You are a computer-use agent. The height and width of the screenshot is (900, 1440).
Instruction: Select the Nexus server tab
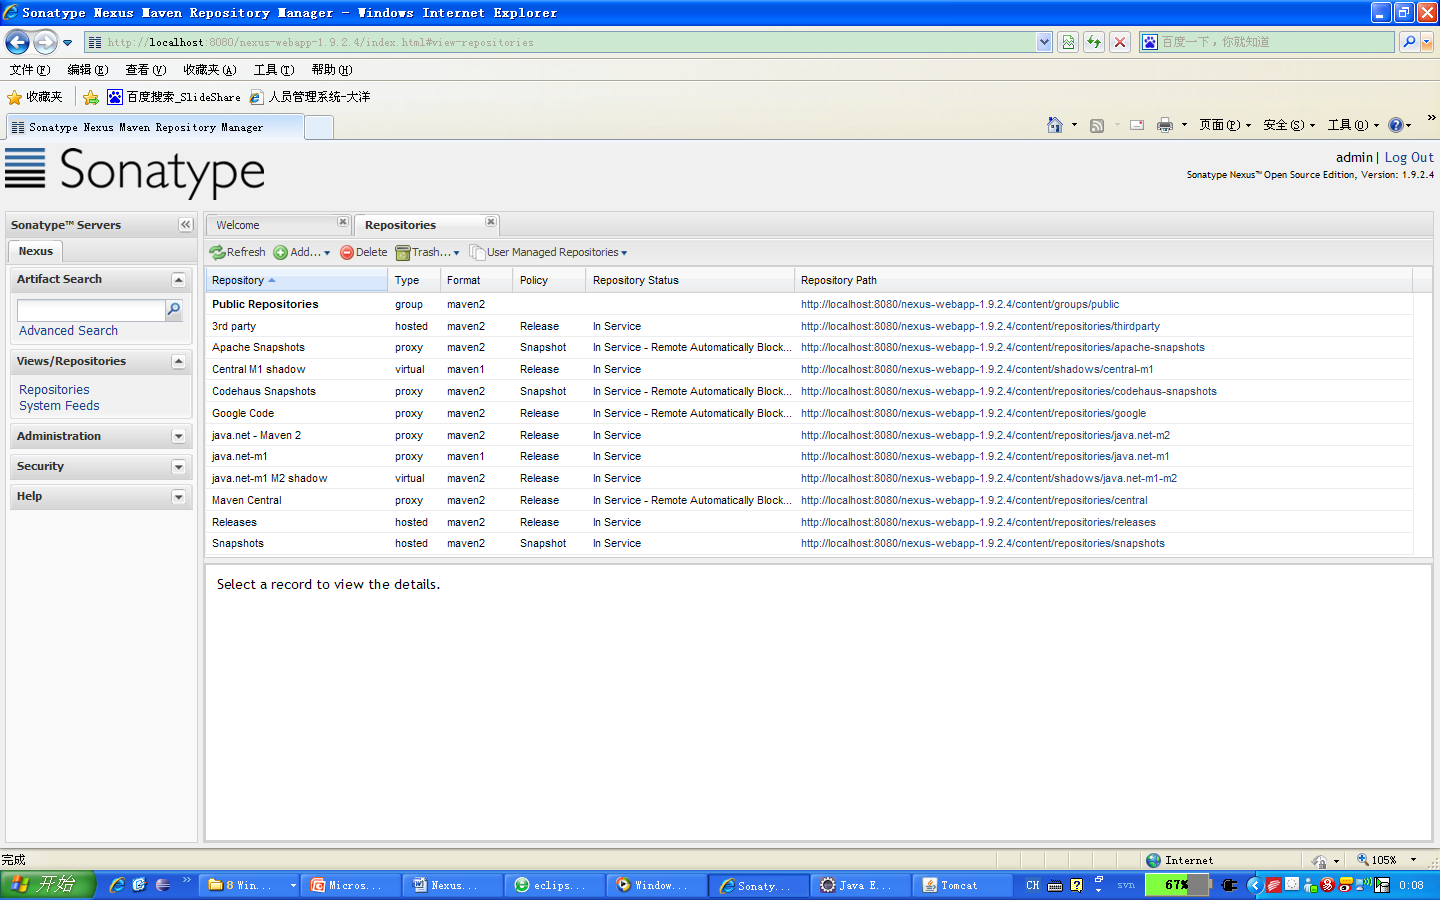35,251
